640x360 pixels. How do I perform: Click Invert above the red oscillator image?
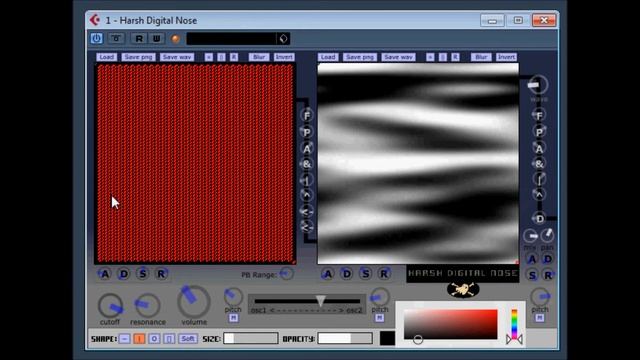click(x=284, y=57)
